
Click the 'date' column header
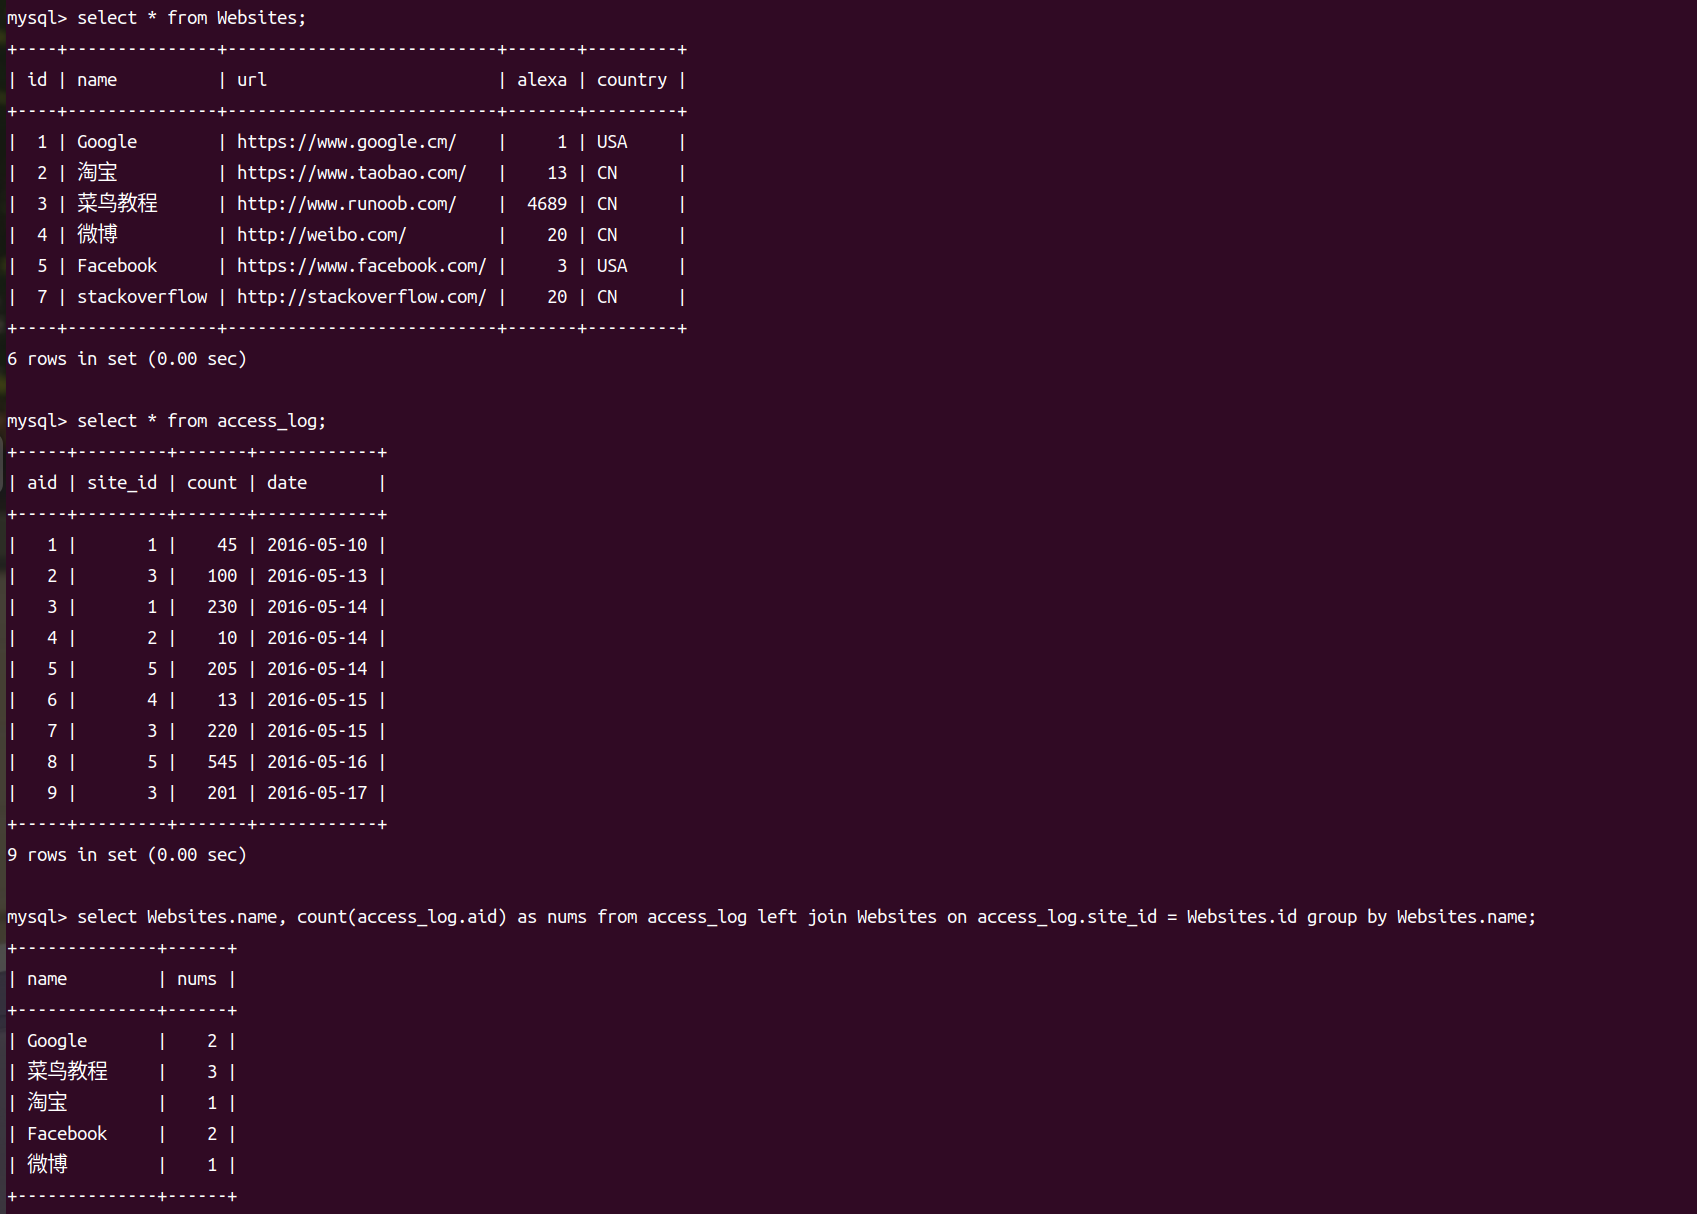287,483
